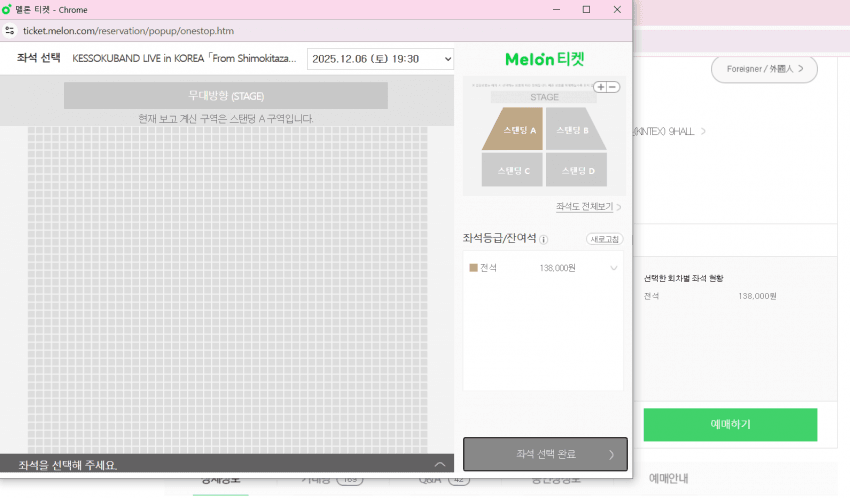Open the date dropdown 2025.12.06 19:30
850x498 pixels.
[x=380, y=59]
